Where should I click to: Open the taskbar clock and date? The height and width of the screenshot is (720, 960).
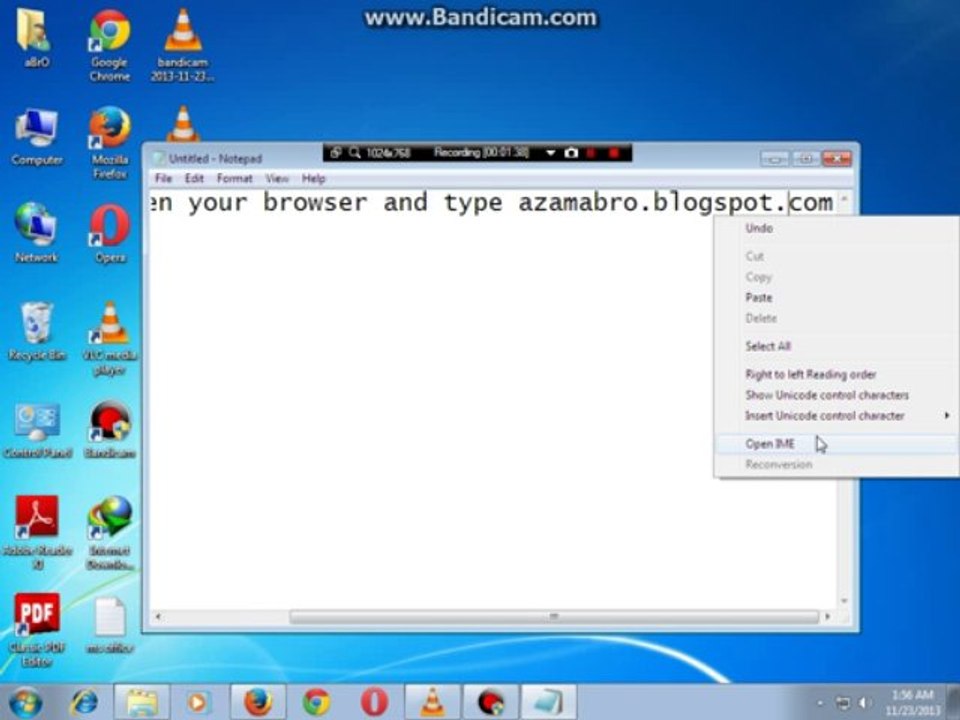tap(912, 702)
